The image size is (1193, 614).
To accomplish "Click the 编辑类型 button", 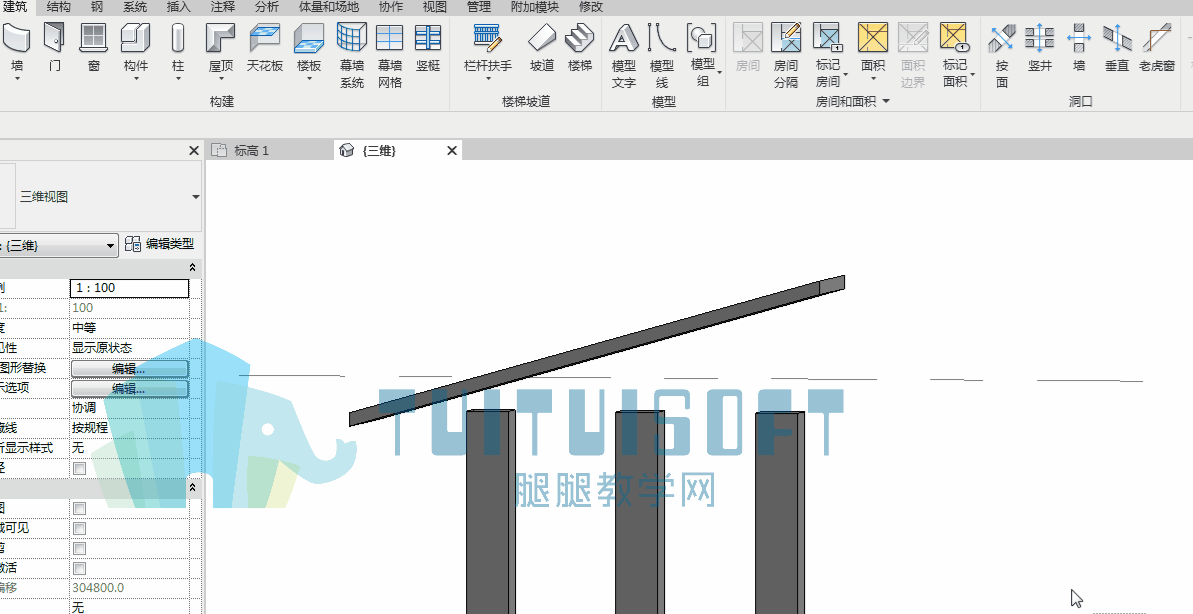I will 160,244.
